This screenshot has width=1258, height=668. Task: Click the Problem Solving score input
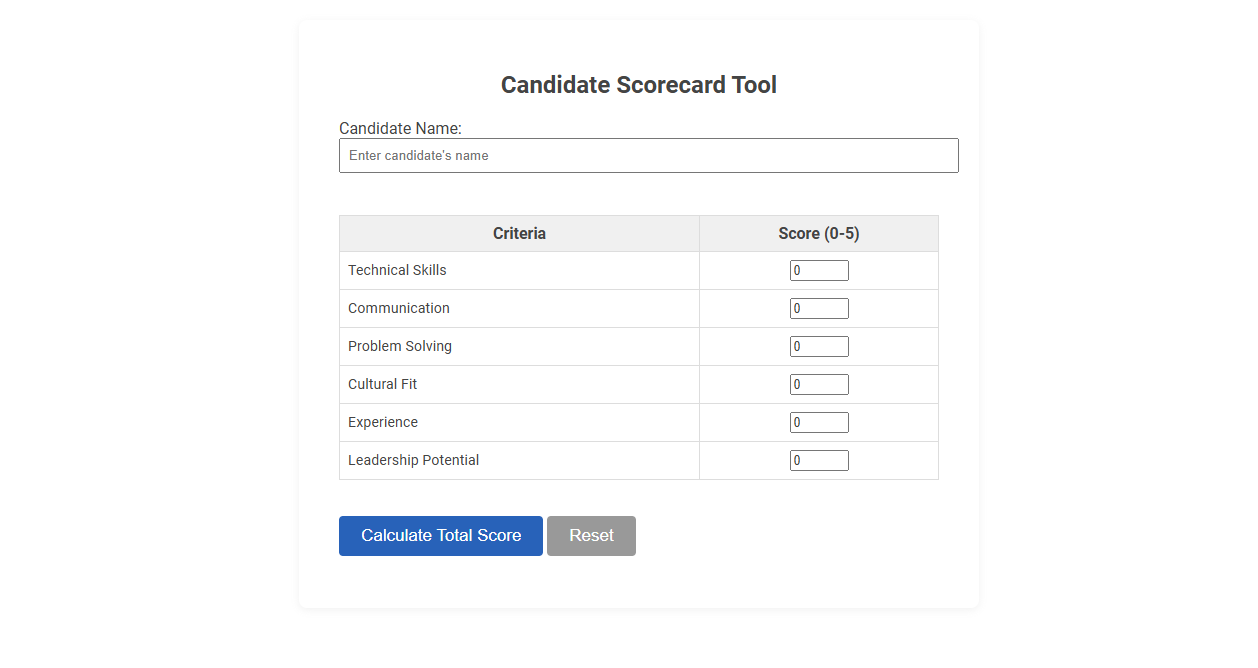pyautogui.click(x=819, y=346)
